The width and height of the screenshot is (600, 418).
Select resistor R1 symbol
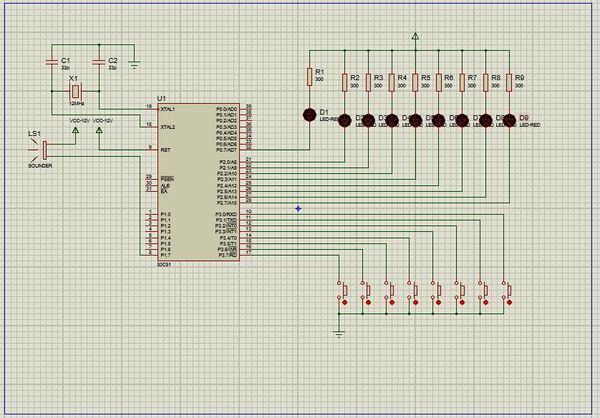pos(308,76)
